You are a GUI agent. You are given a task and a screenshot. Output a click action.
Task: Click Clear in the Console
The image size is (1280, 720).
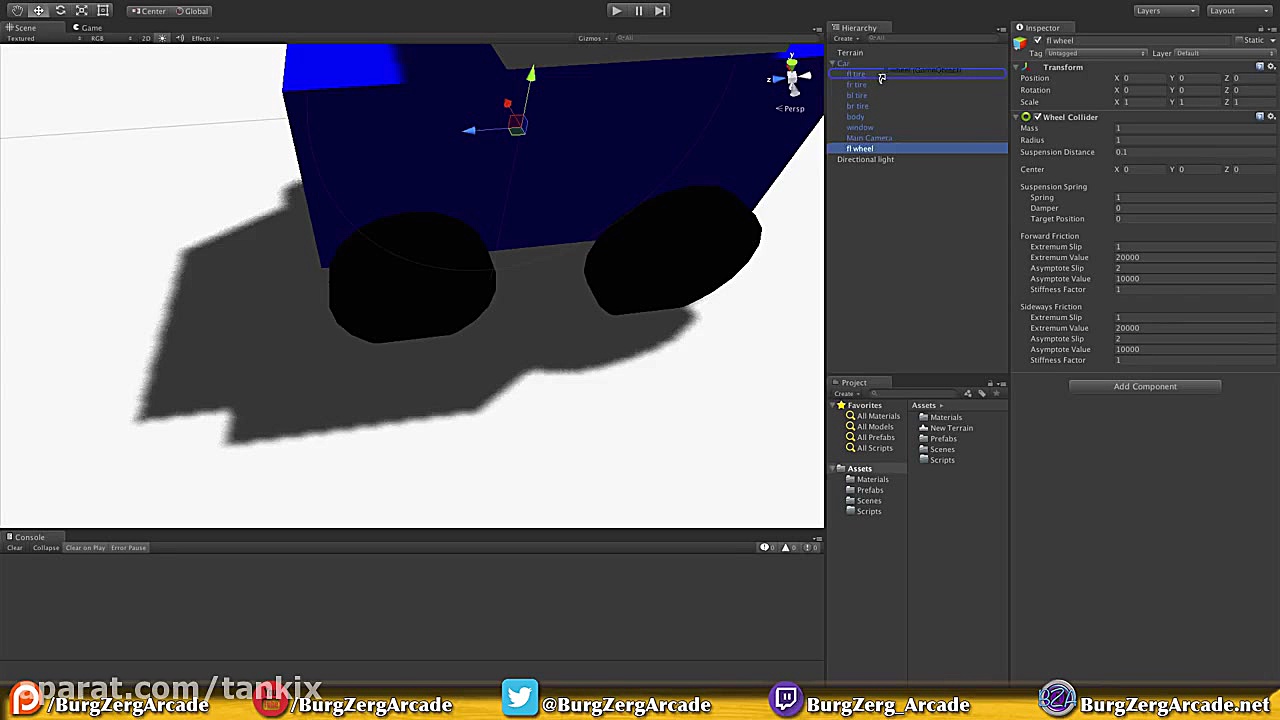(x=15, y=548)
